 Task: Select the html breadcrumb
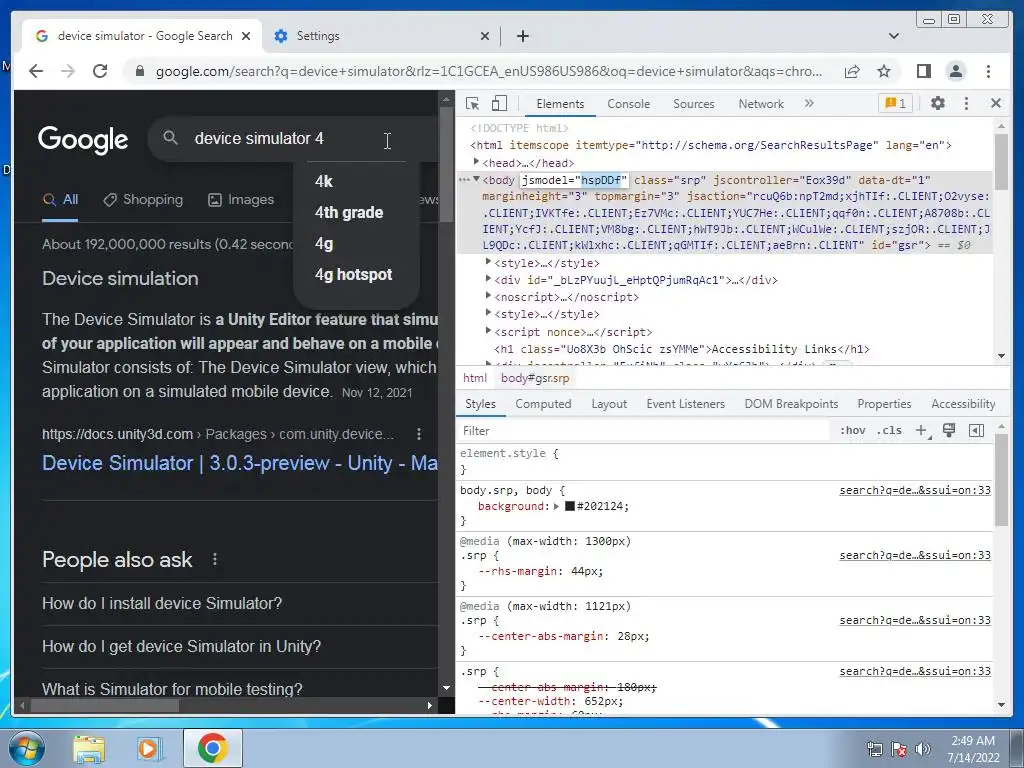pos(475,378)
